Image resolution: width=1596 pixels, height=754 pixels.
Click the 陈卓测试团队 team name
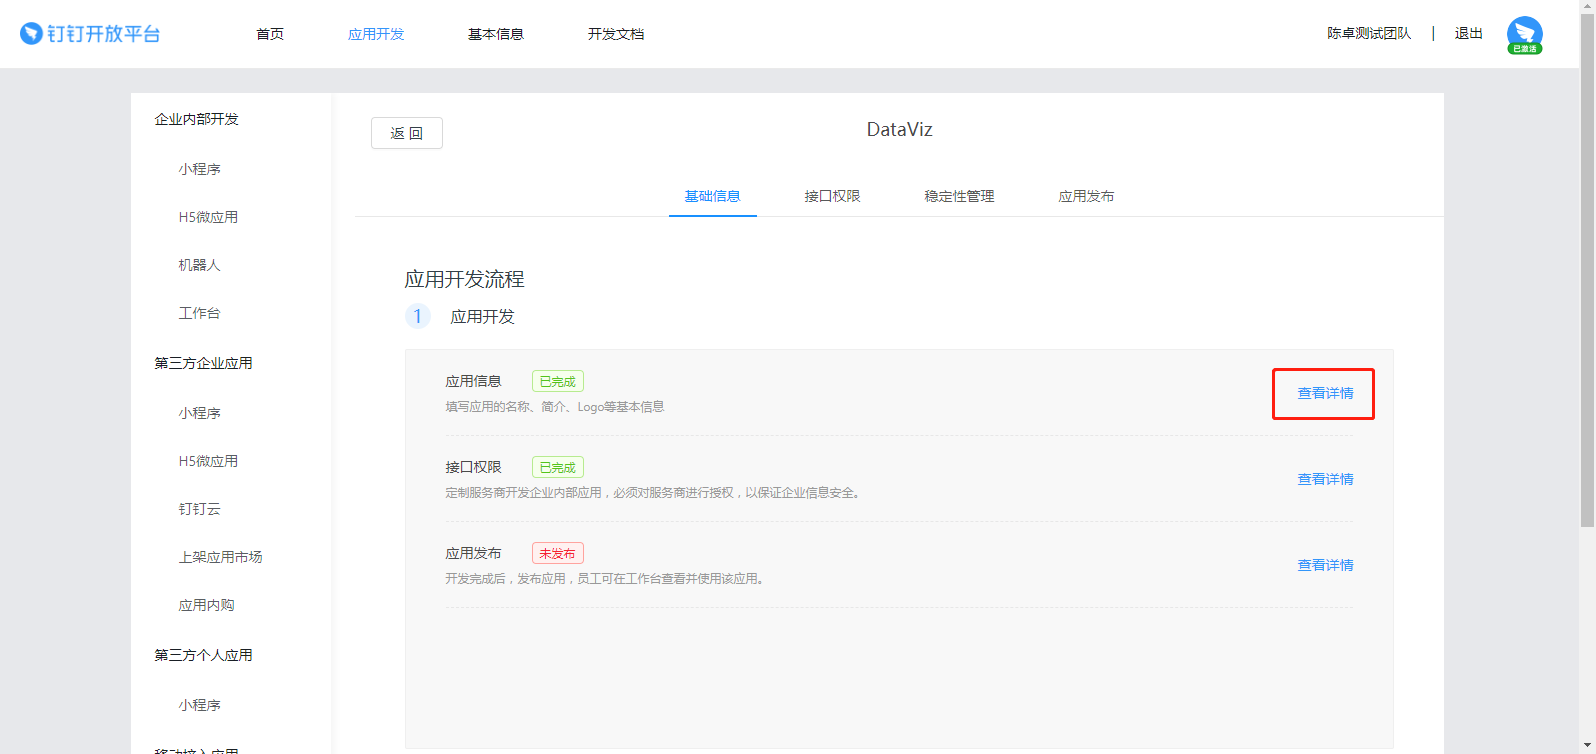click(x=1369, y=33)
